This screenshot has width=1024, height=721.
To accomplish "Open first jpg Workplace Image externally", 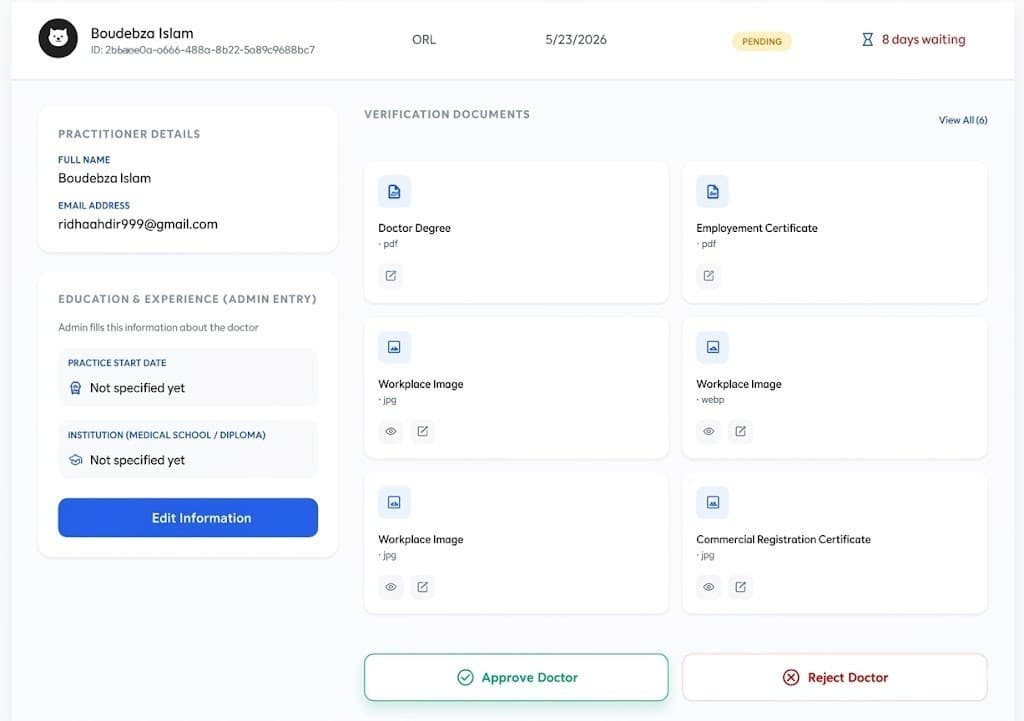I will (x=423, y=431).
